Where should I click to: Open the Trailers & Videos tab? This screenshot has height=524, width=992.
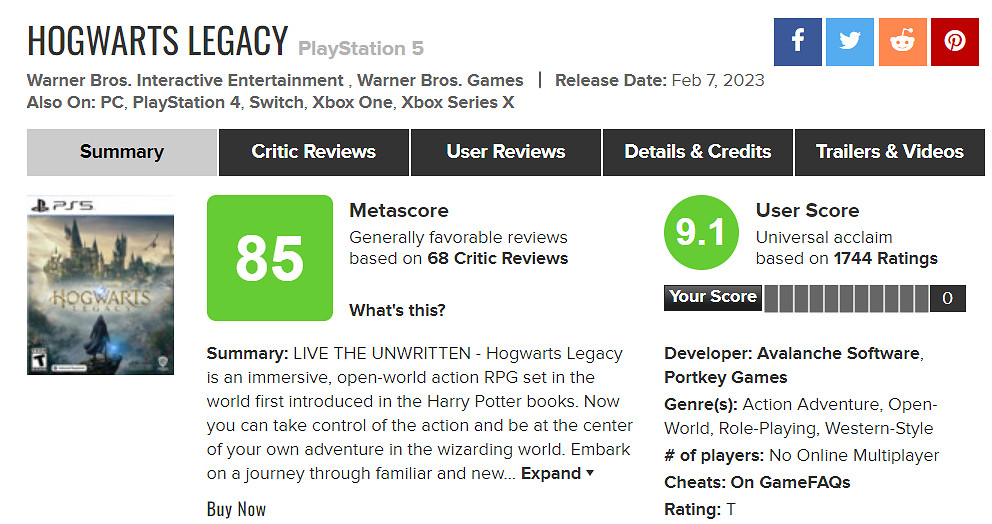889,152
